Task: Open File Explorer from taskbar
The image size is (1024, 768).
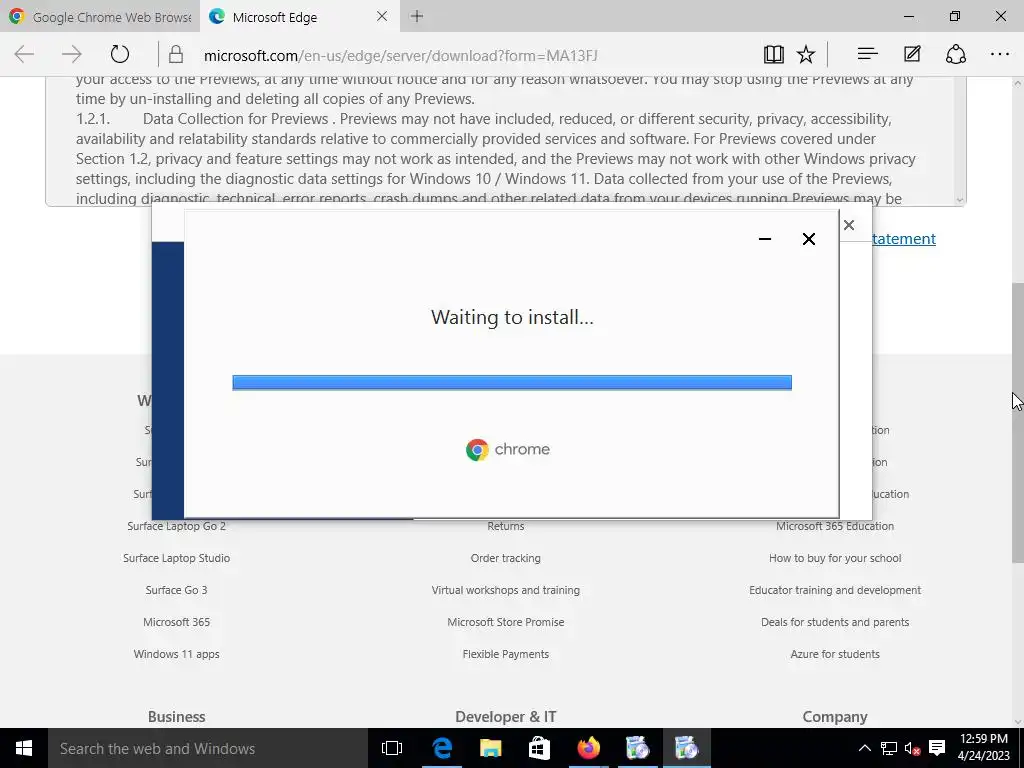Action: 490,748
